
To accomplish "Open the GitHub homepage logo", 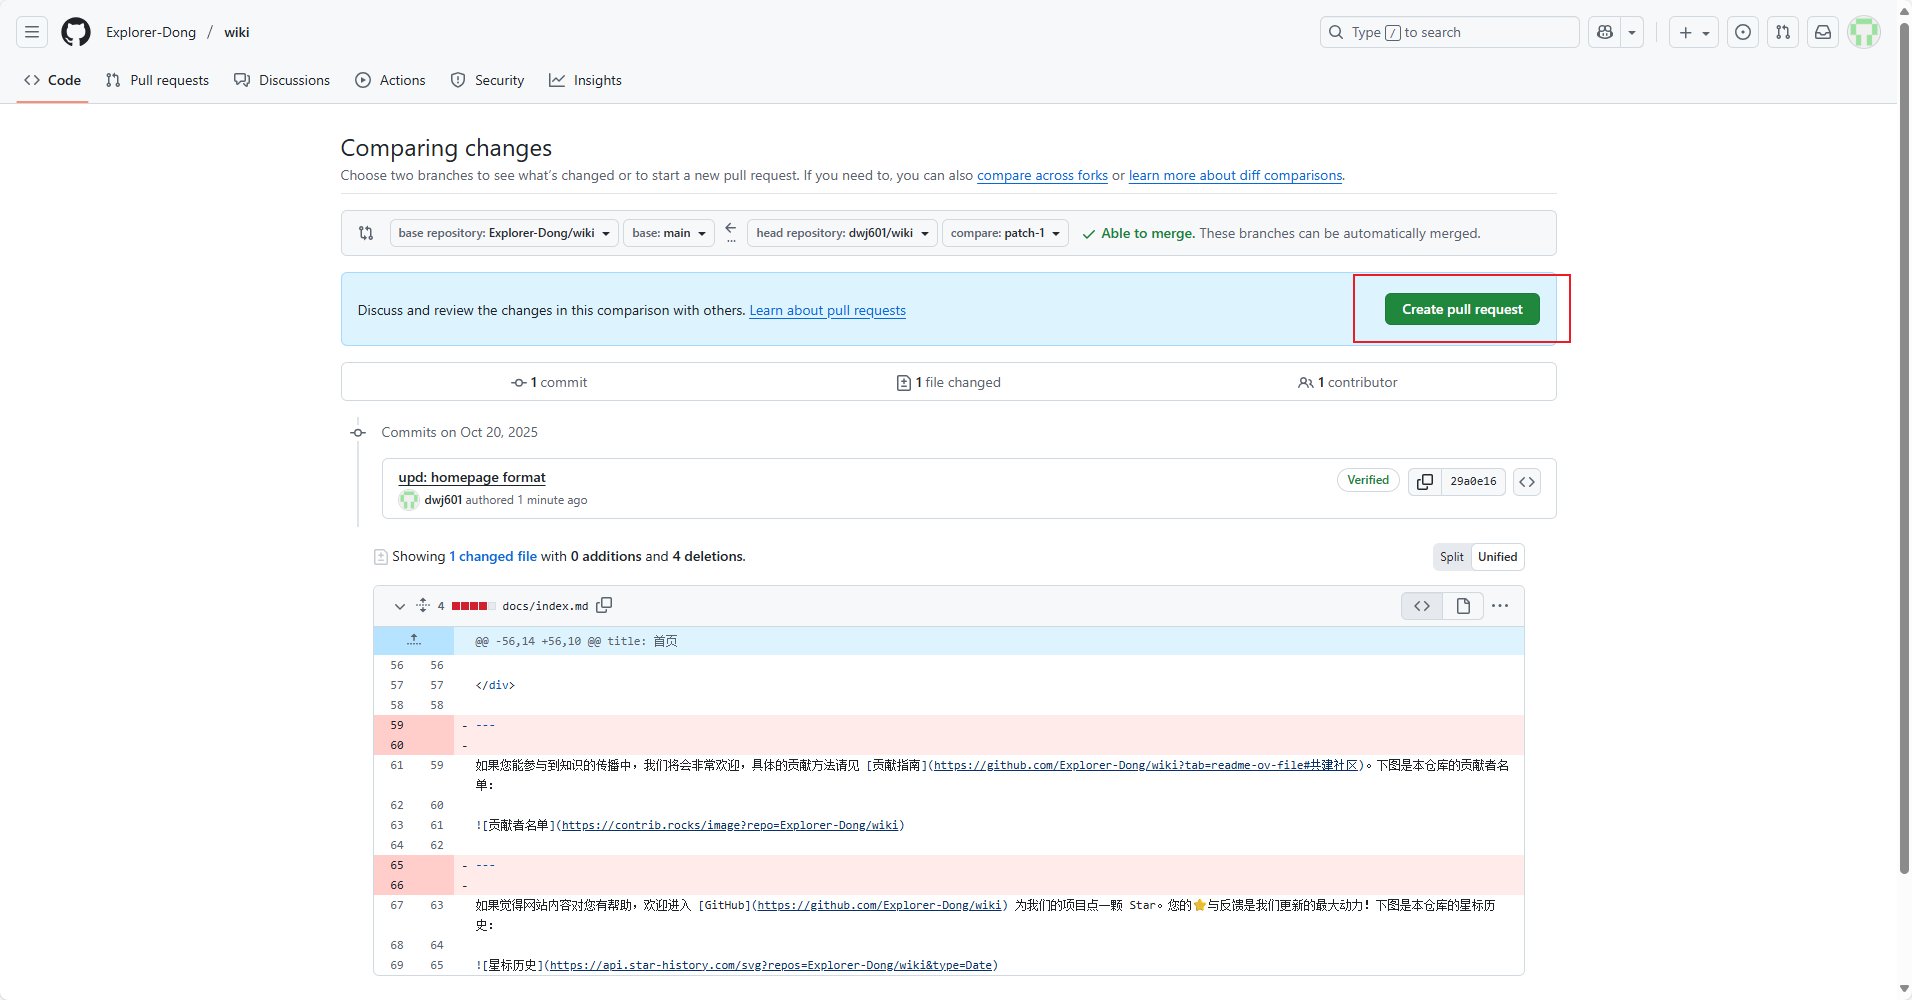I will coord(76,32).
